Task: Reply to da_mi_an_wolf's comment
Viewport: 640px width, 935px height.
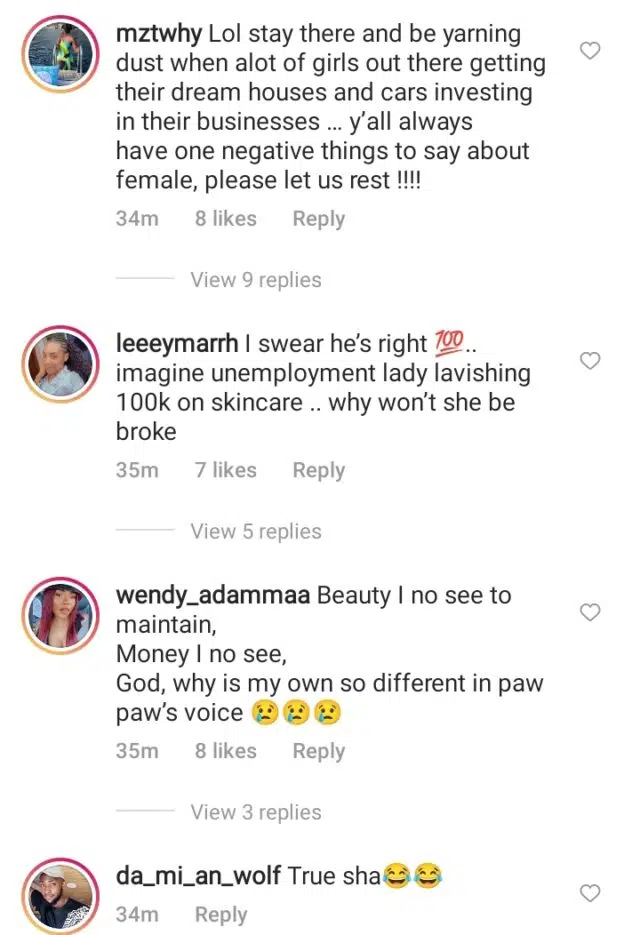Action: click(x=220, y=914)
